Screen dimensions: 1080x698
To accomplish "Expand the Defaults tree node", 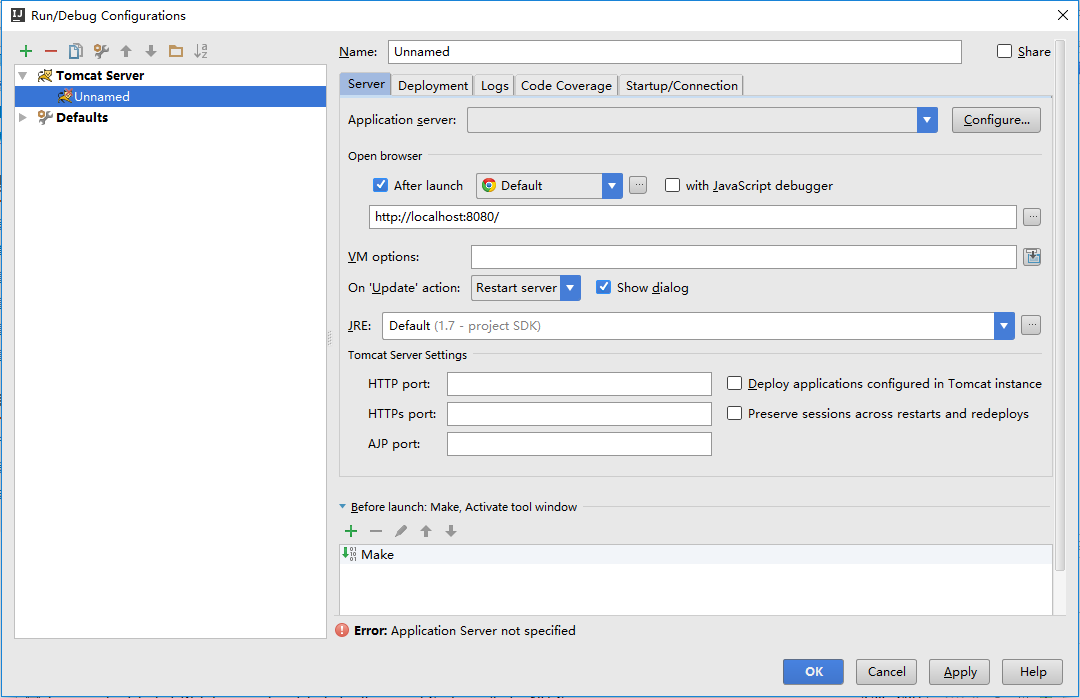I will click(23, 118).
